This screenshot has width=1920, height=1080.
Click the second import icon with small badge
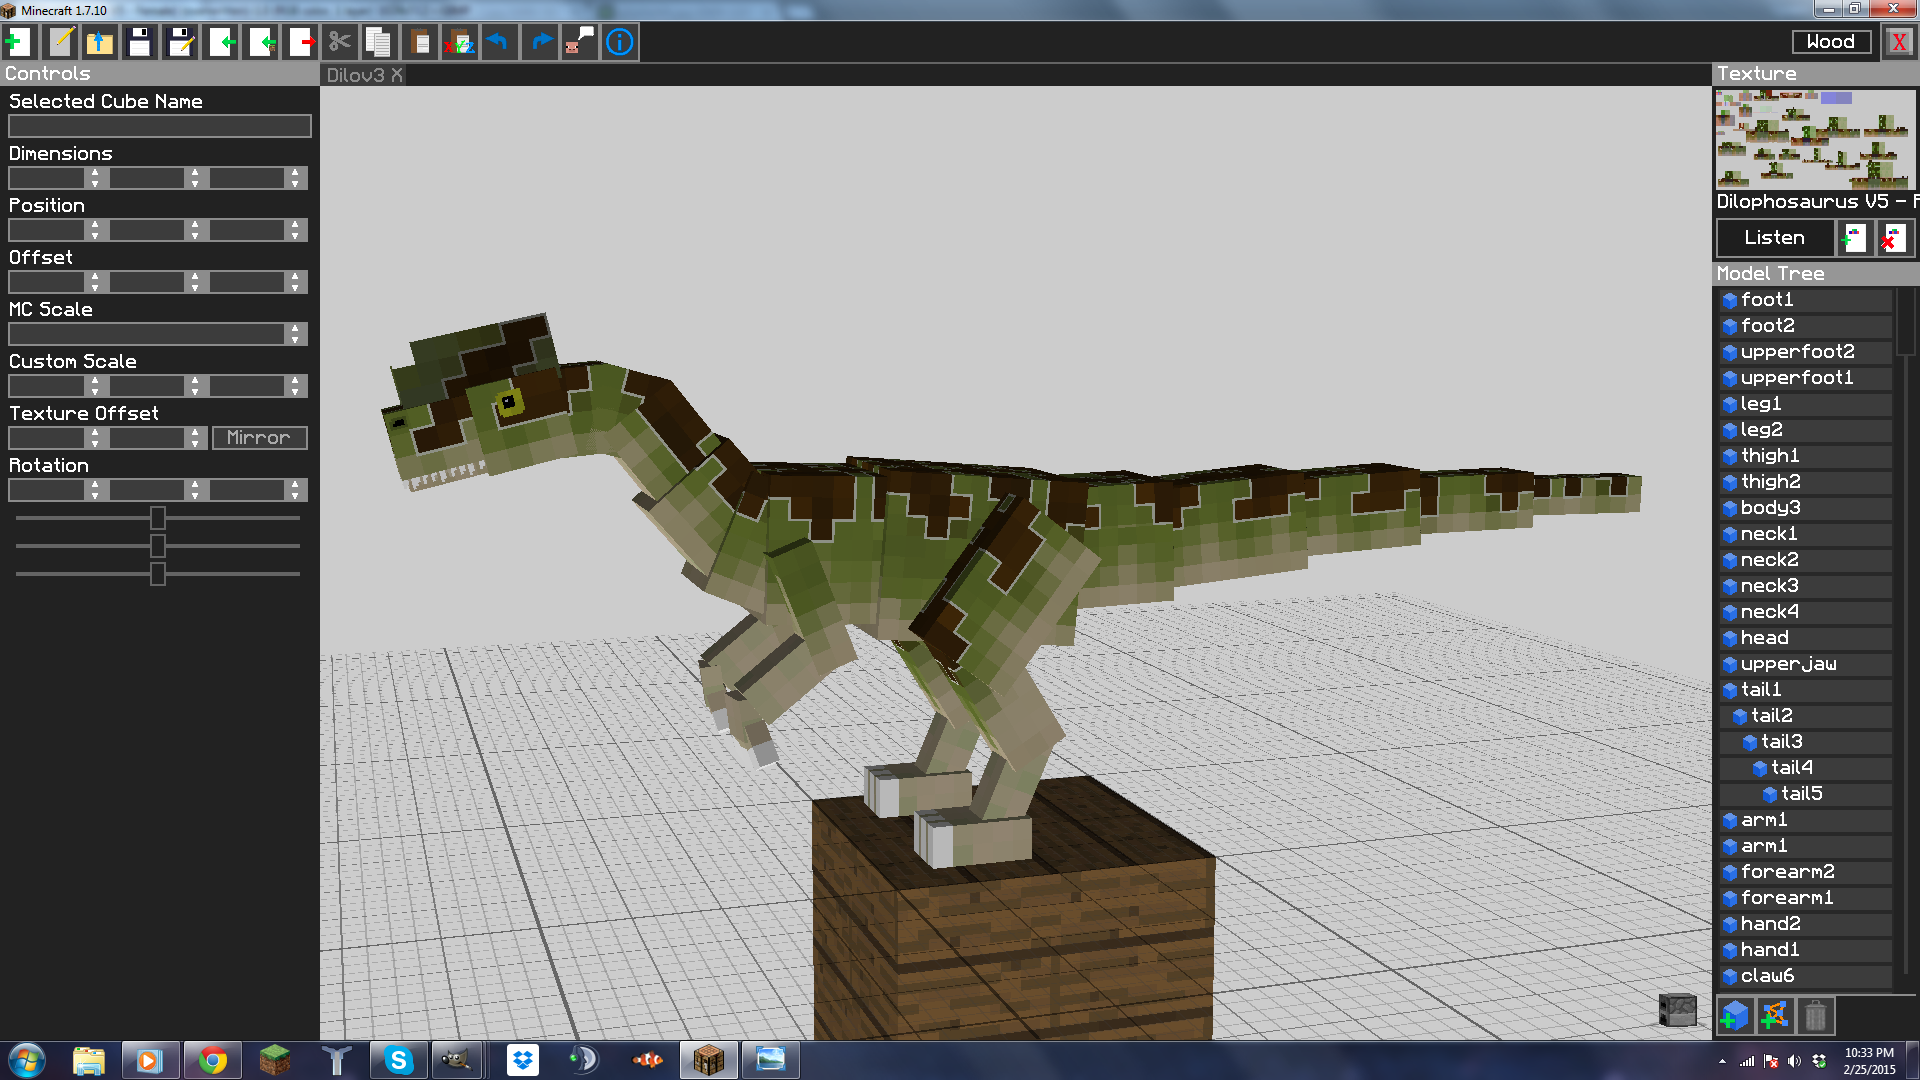click(261, 42)
